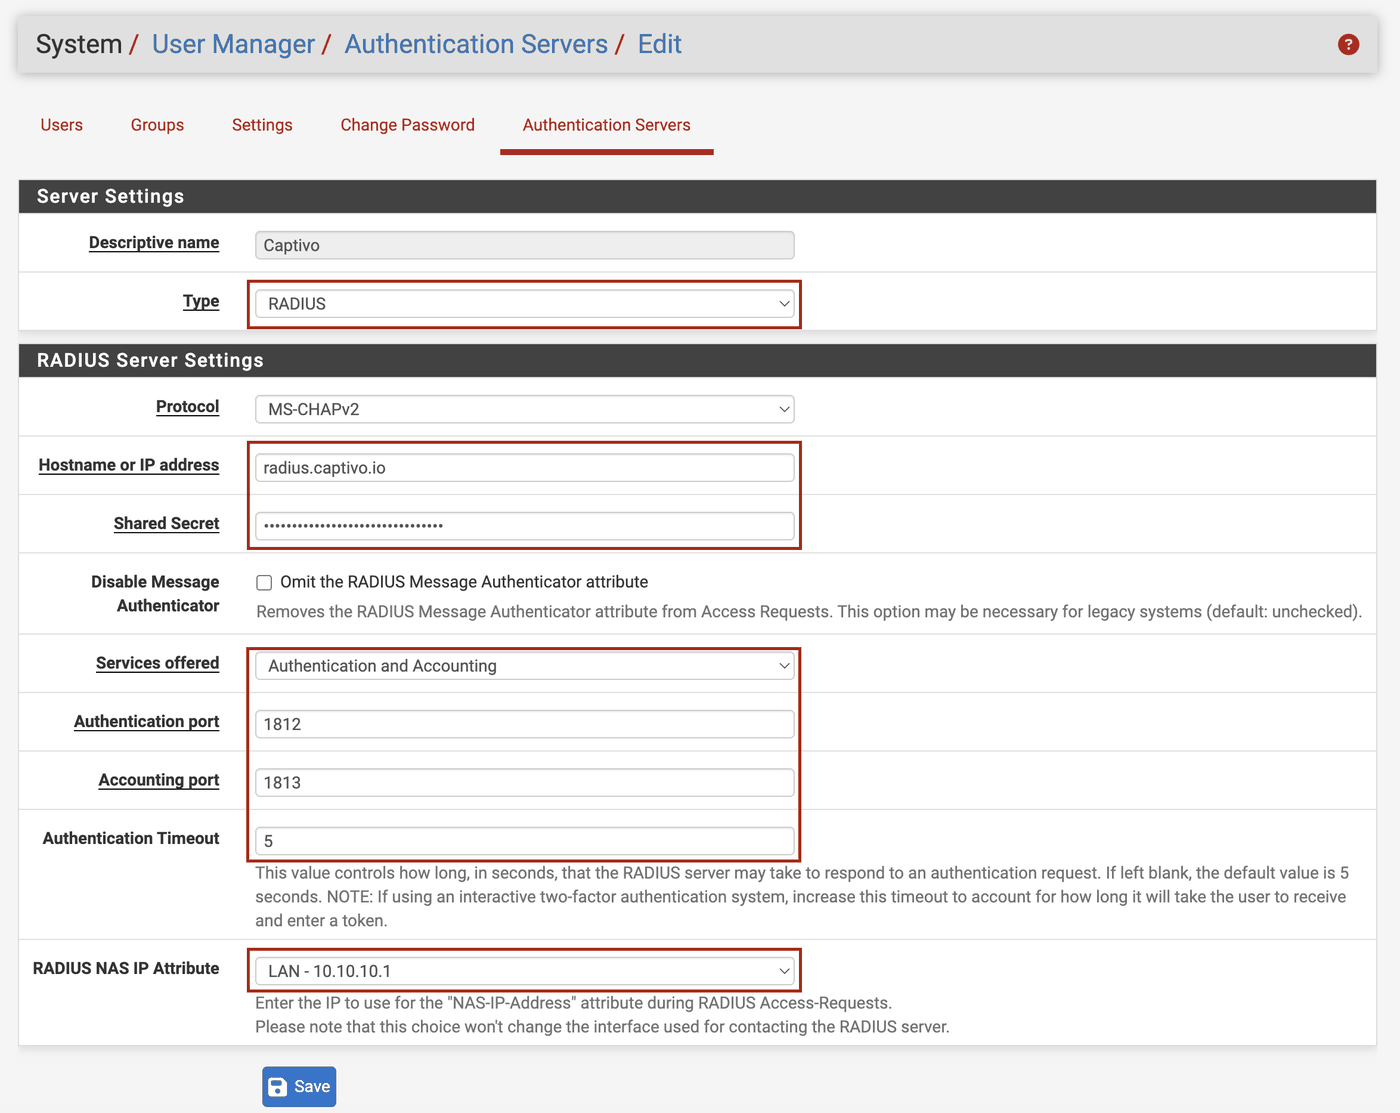Click the Accounting port label

click(159, 780)
